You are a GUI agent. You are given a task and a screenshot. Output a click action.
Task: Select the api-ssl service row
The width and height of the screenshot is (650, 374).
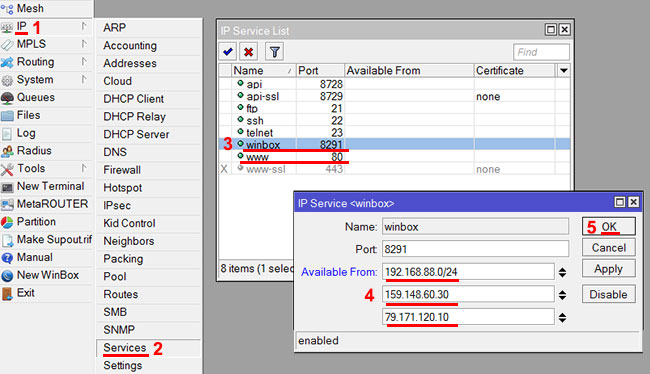[x=394, y=96]
